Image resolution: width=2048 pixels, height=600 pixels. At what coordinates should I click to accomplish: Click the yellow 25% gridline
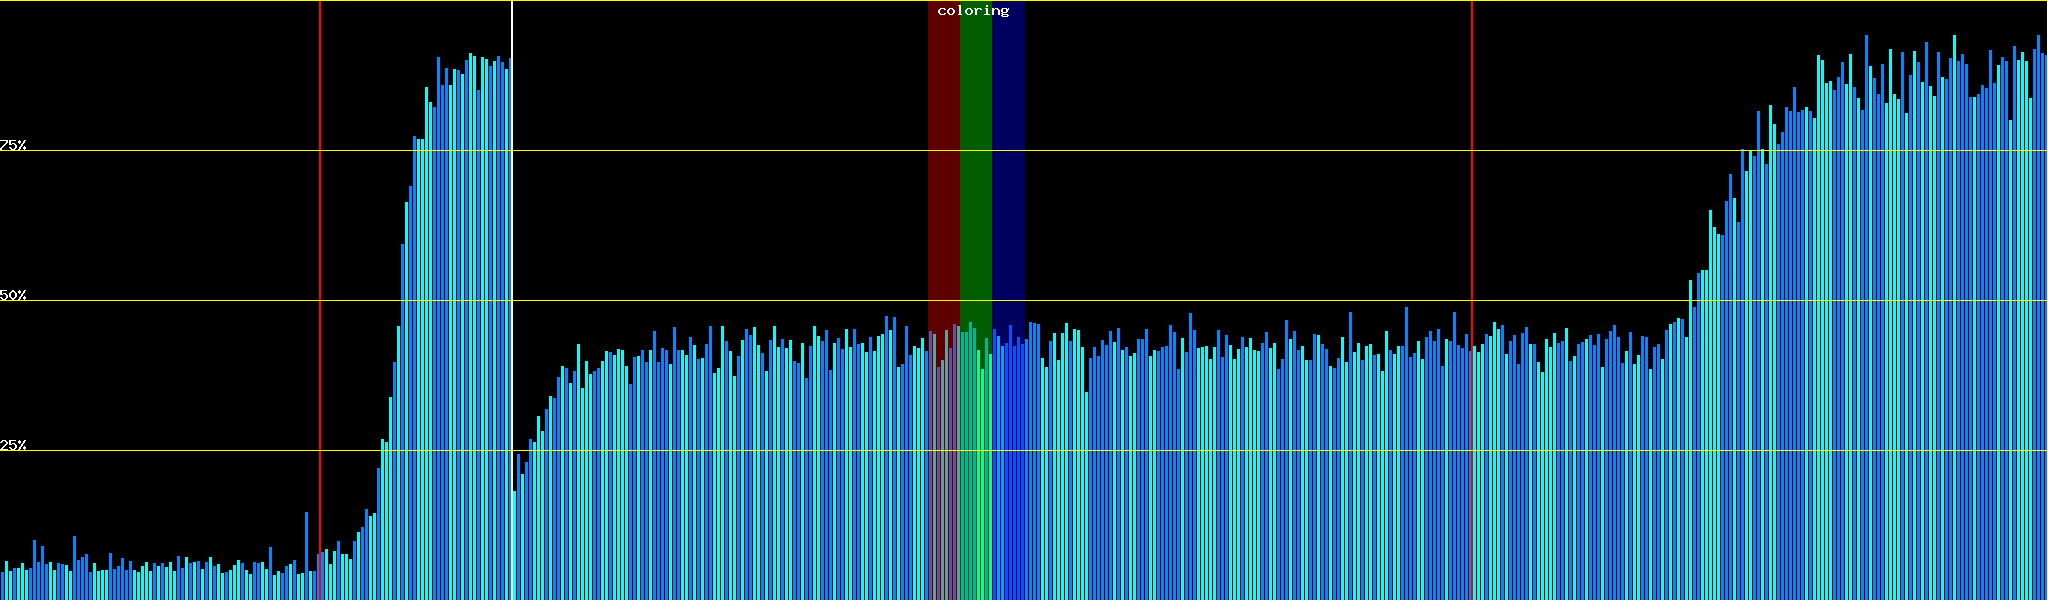pos(1200,451)
